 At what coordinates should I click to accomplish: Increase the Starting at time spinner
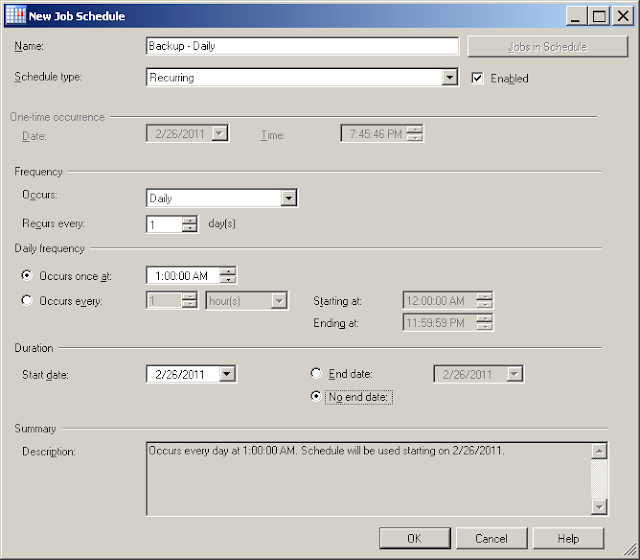pos(484,297)
